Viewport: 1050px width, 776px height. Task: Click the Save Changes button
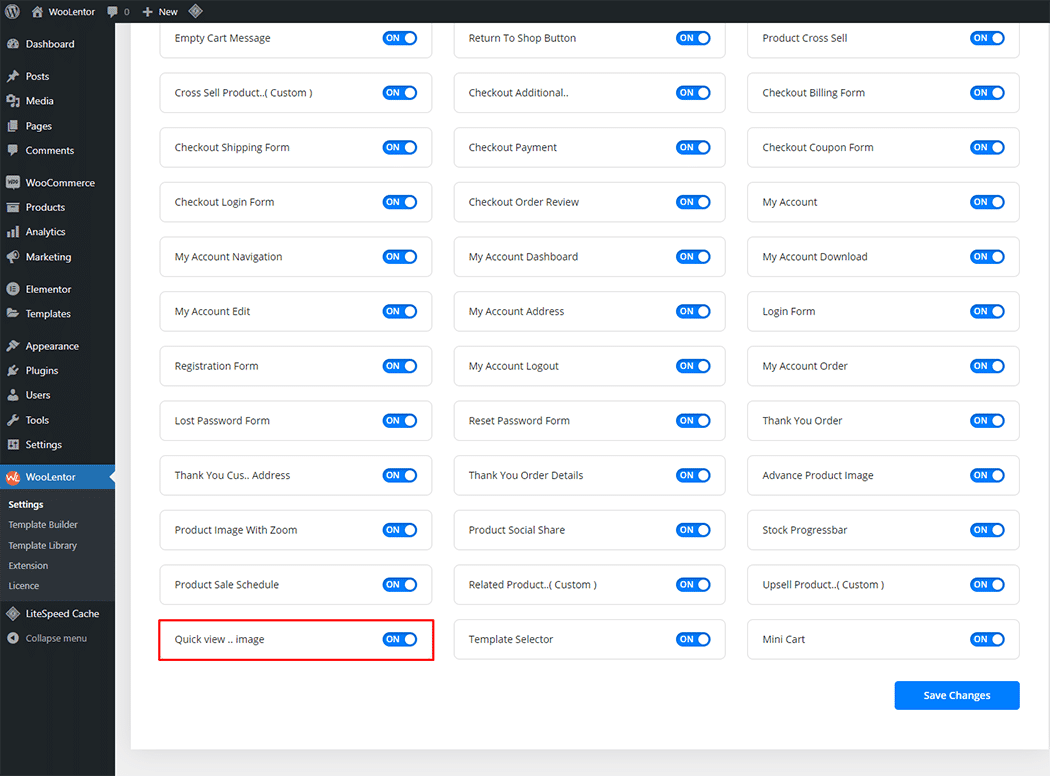956,695
